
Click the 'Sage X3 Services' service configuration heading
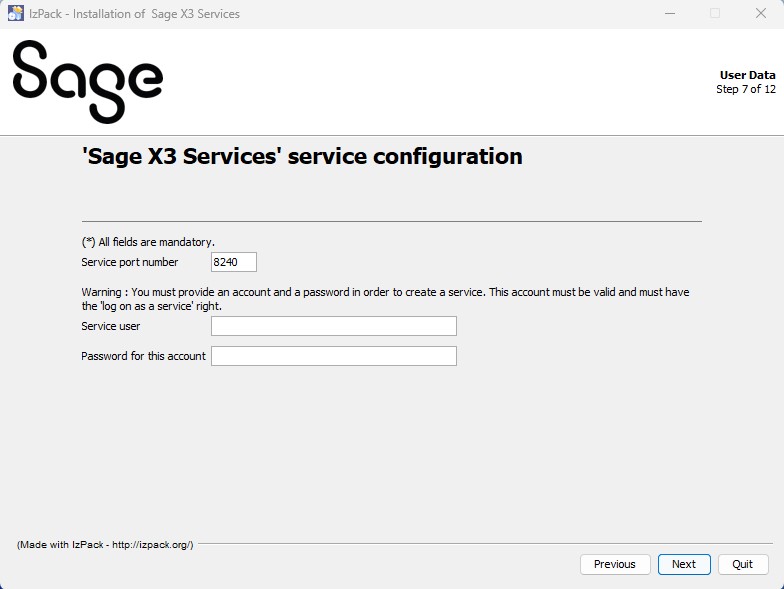pyautogui.click(x=302, y=157)
